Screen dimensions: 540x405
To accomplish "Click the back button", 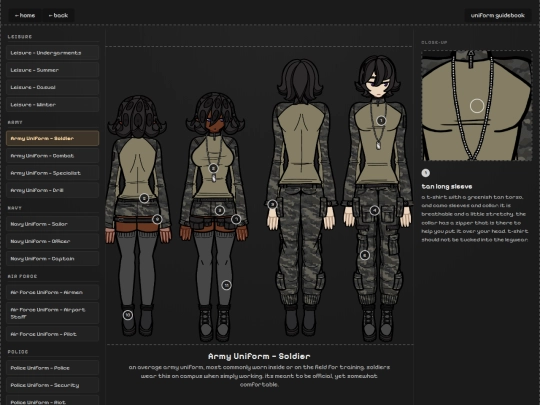I will (58, 15).
